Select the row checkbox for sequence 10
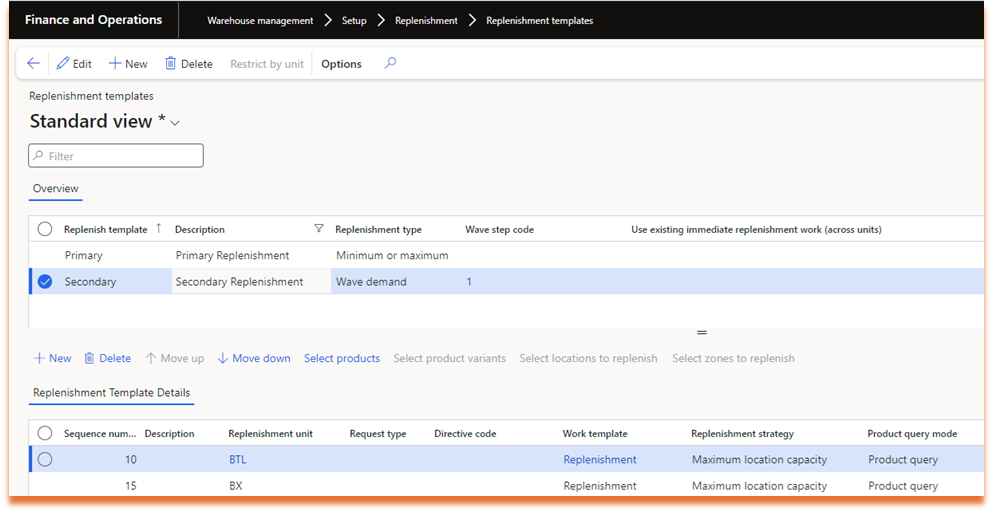This screenshot has height=513, width=993. click(x=45, y=460)
